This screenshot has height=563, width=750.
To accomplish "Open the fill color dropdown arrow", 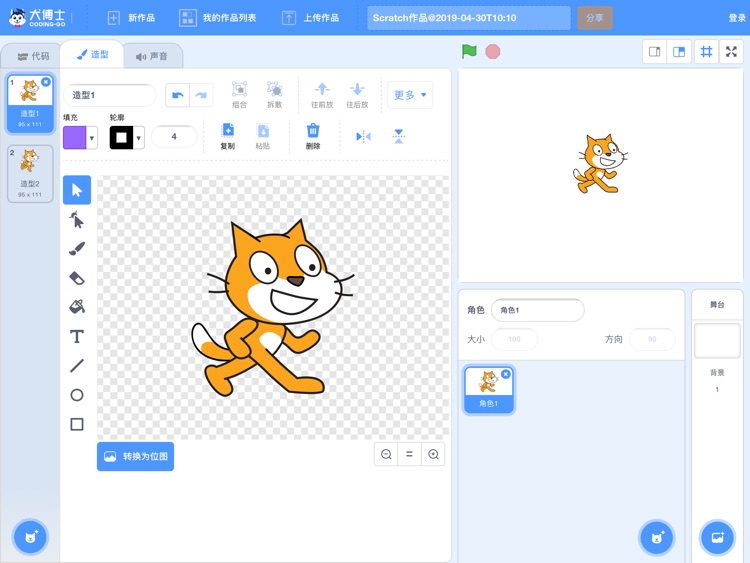I will coord(92,138).
